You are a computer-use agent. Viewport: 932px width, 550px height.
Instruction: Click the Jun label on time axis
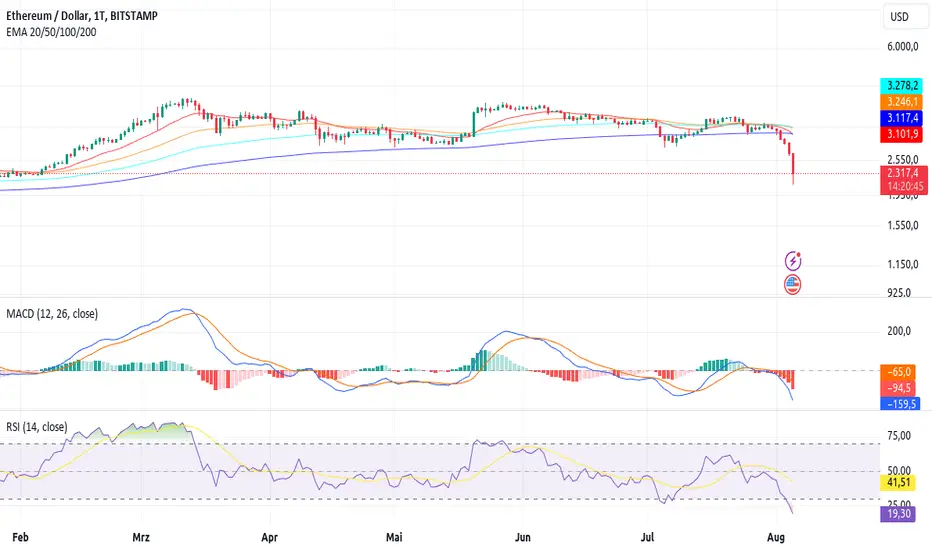(x=522, y=537)
